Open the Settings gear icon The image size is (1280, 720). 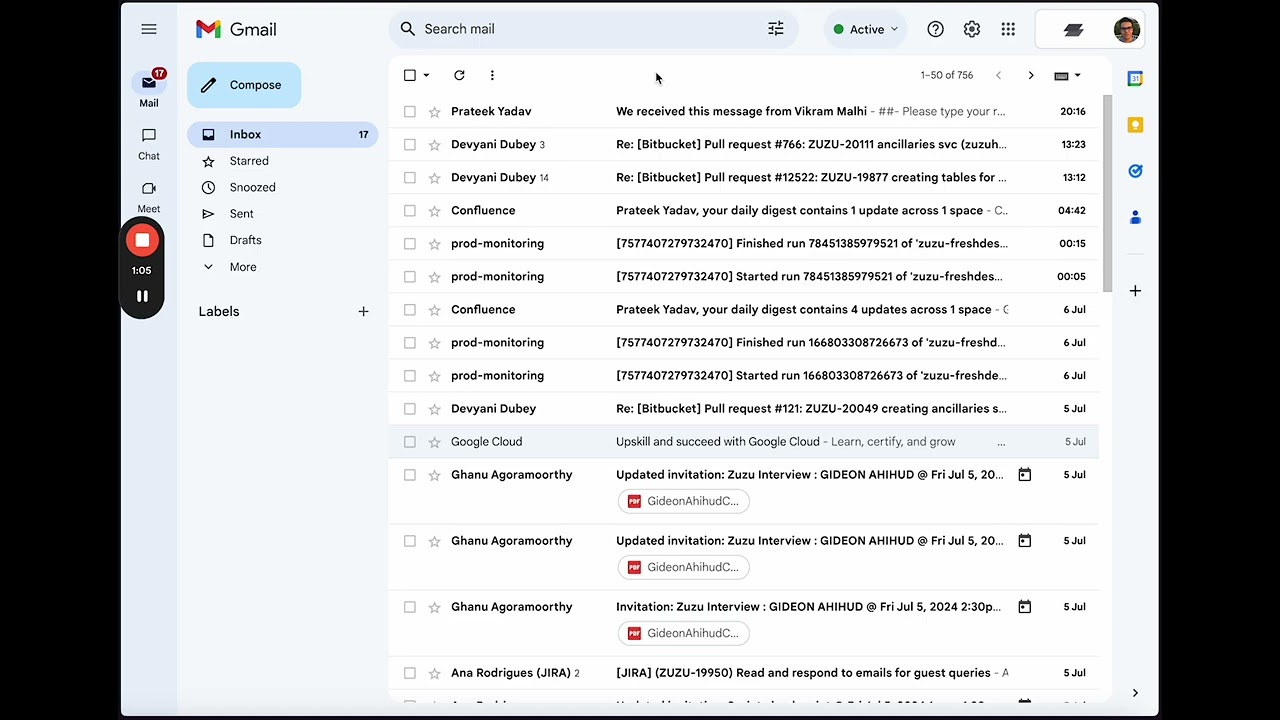coord(972,29)
